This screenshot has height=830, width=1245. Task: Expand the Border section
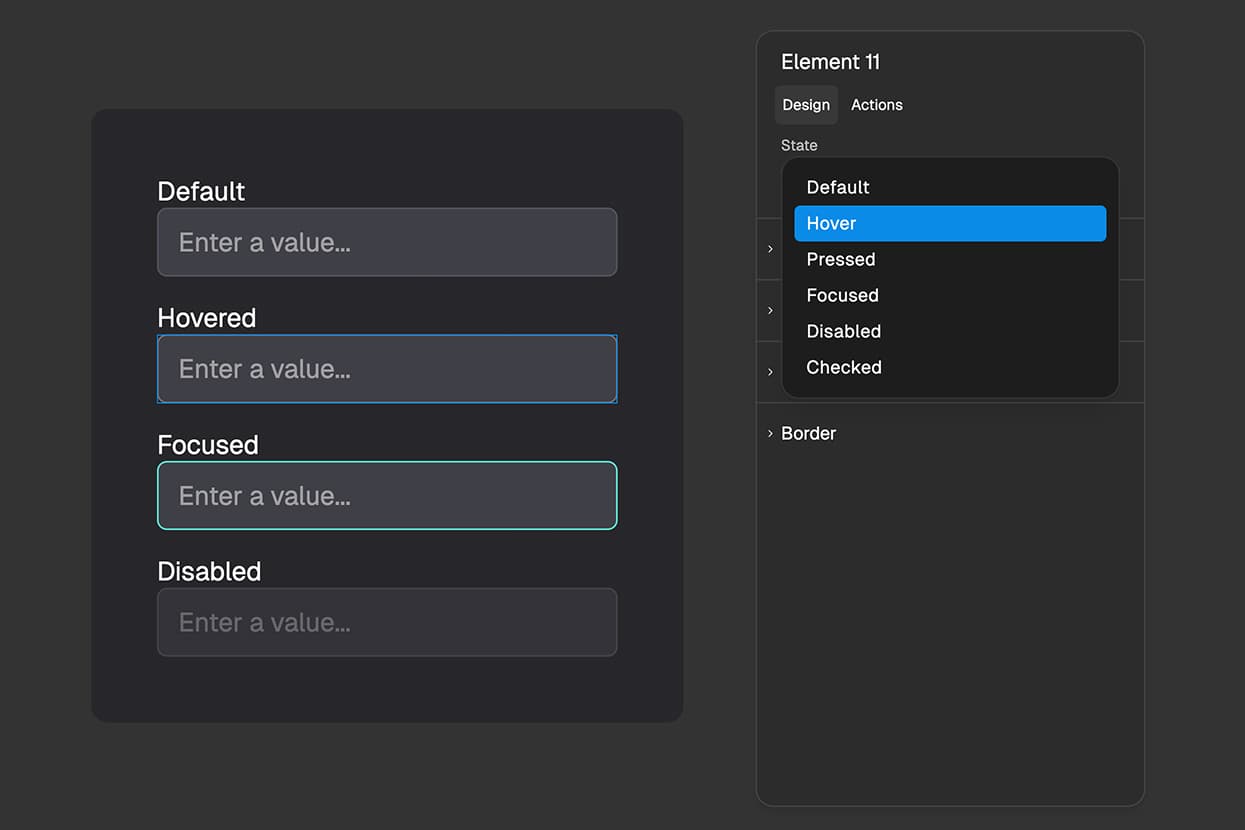pos(808,433)
